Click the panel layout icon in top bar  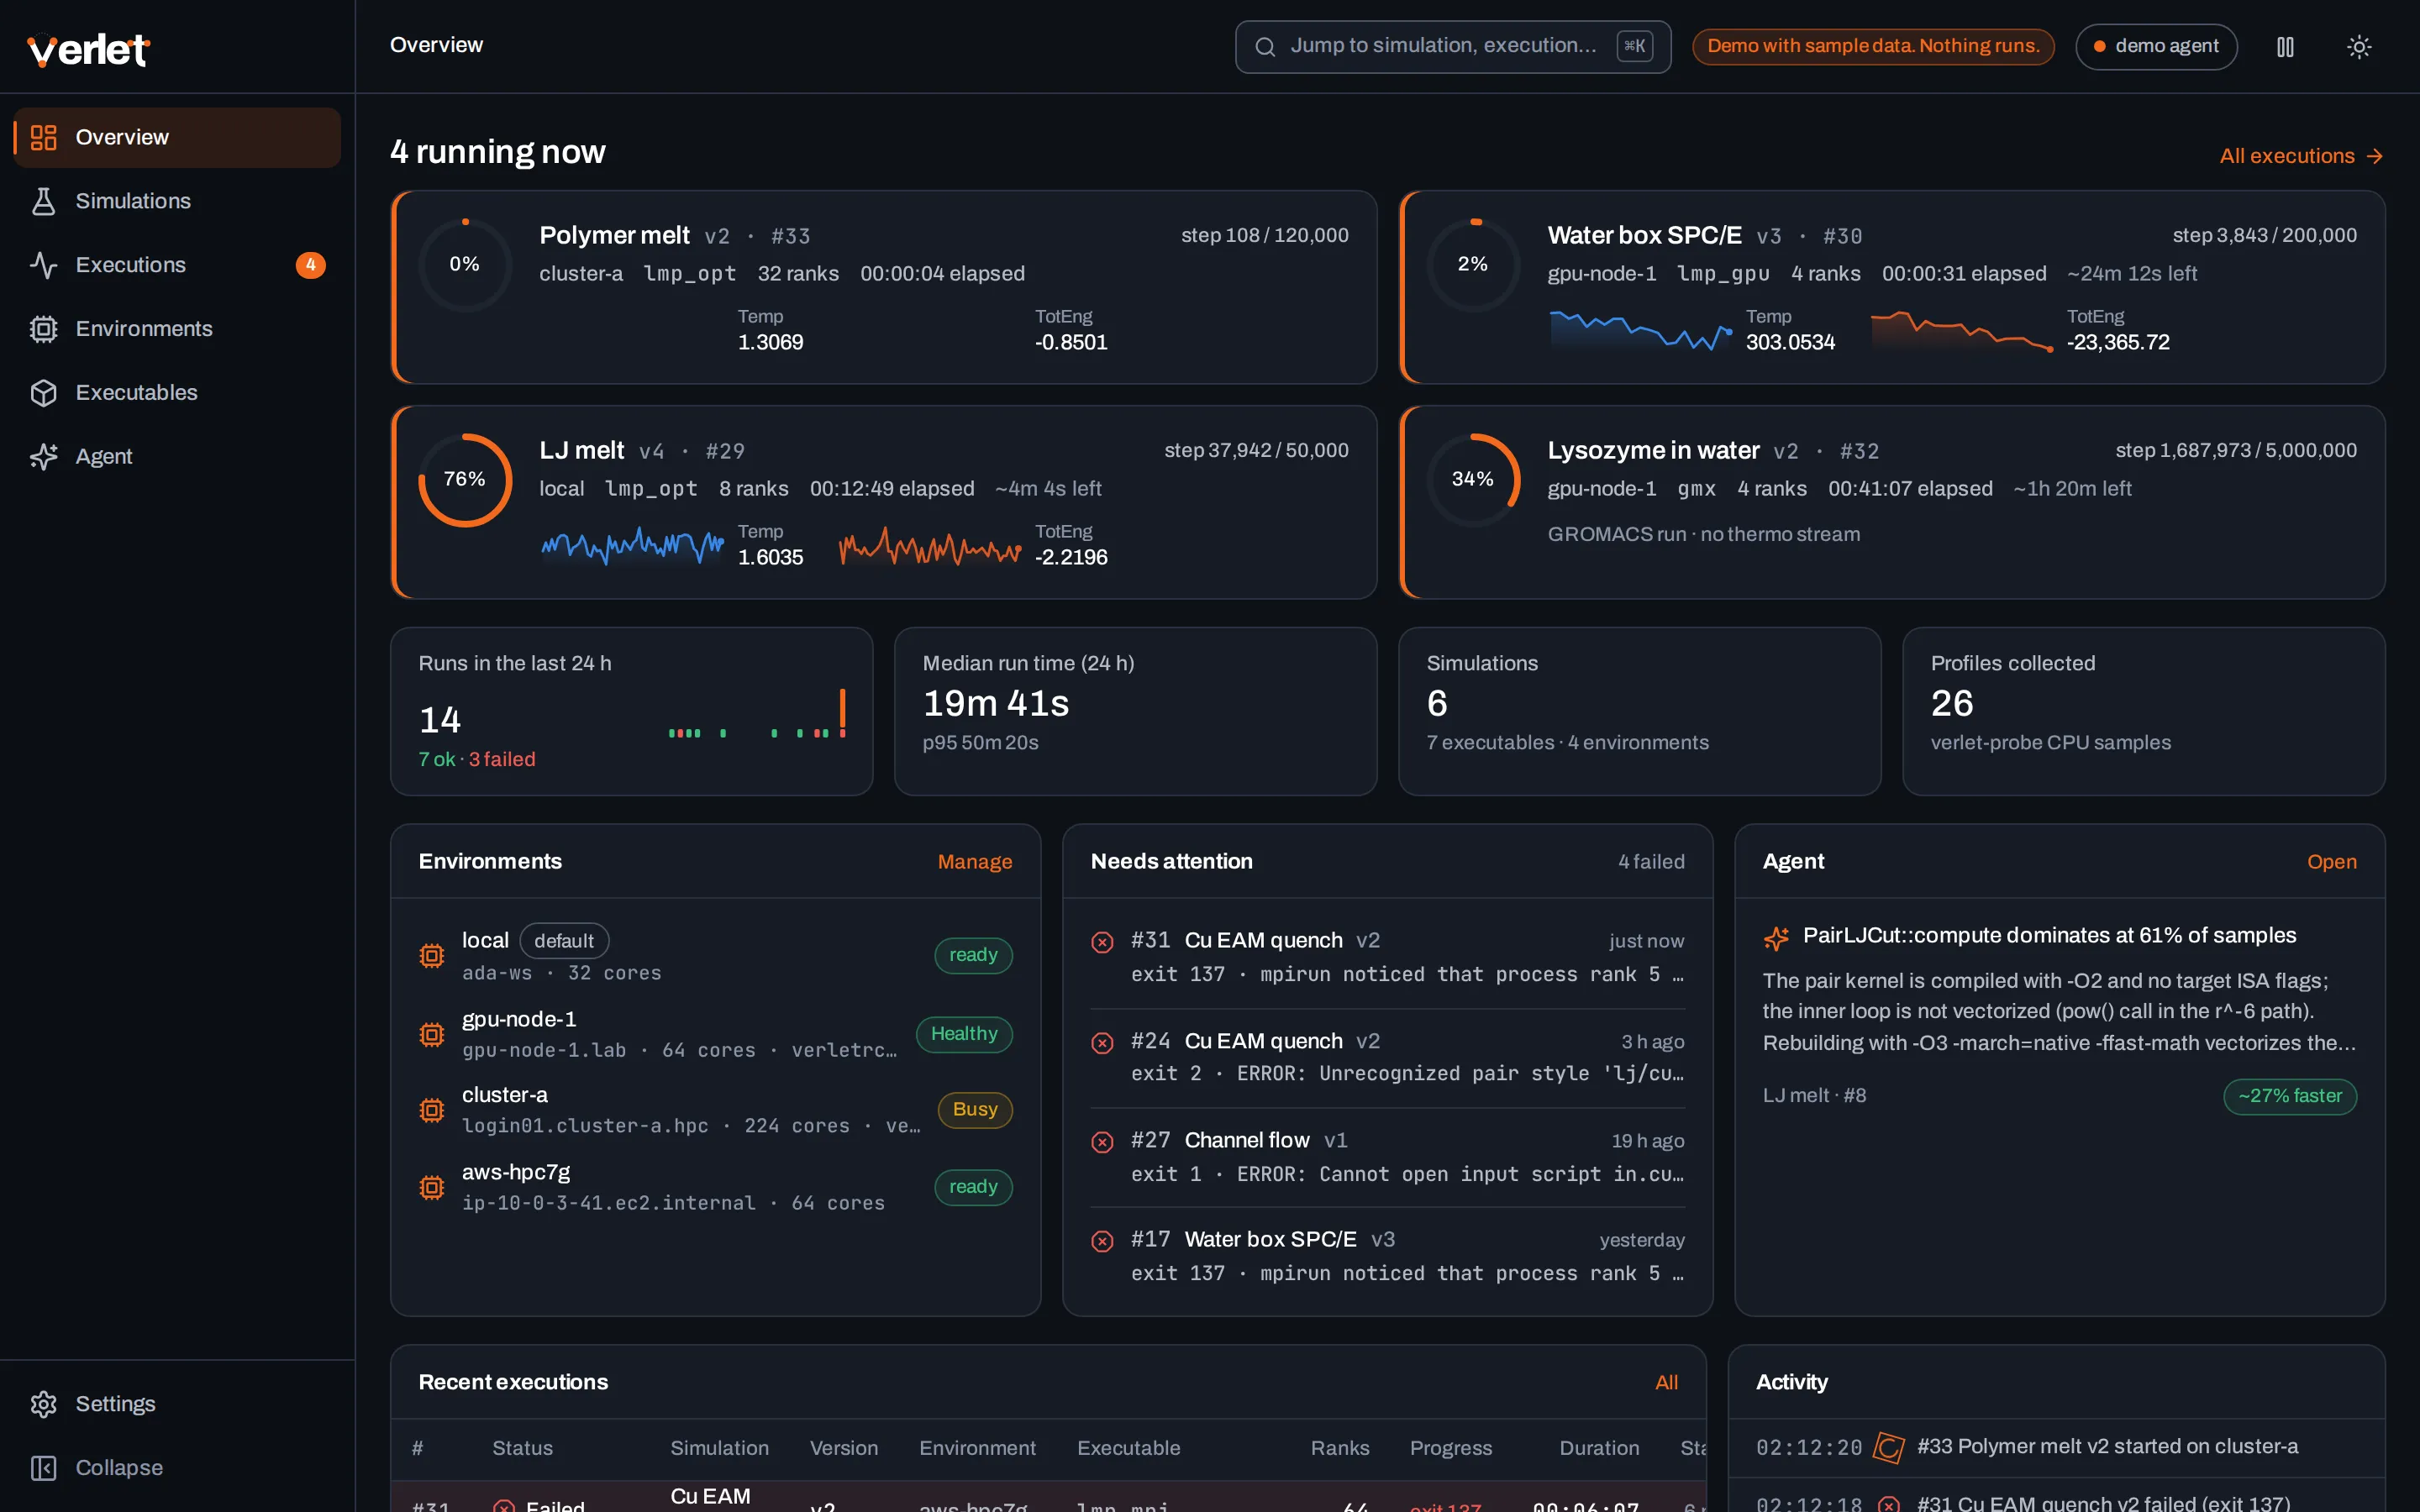coord(2285,47)
